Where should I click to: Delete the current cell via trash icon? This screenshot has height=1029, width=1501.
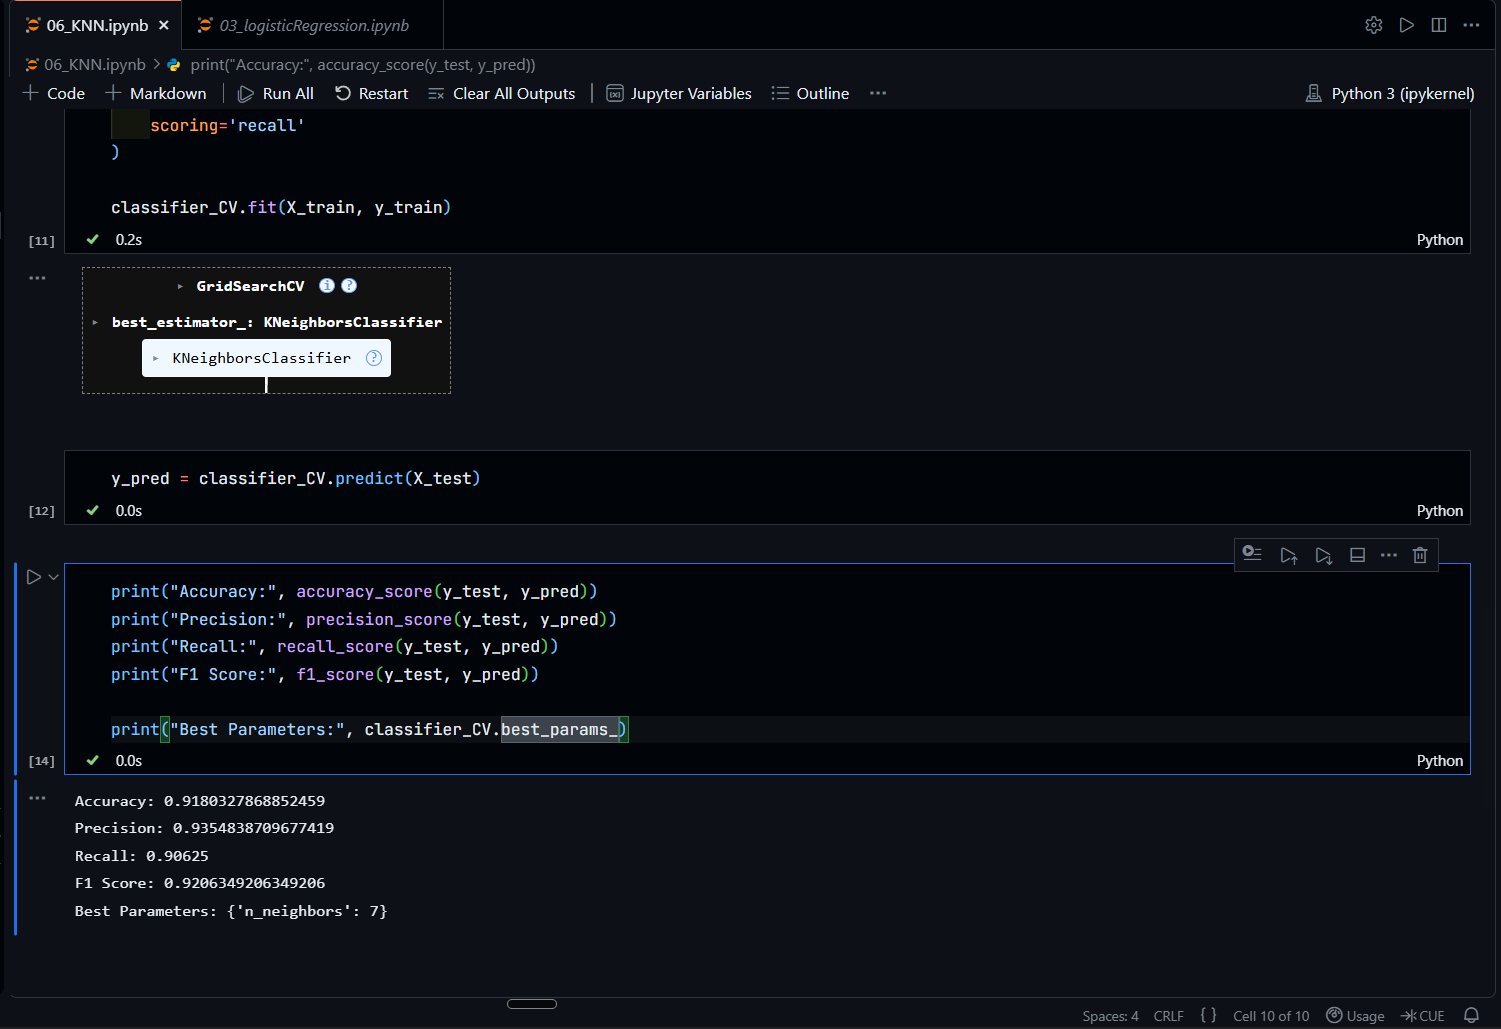point(1419,555)
